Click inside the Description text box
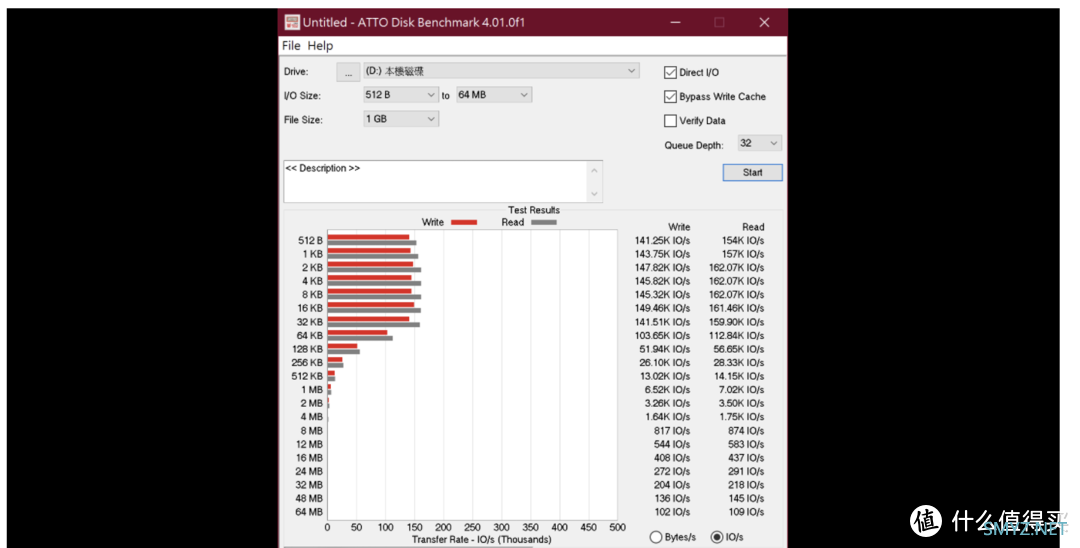The image size is (1080, 548). 435,182
